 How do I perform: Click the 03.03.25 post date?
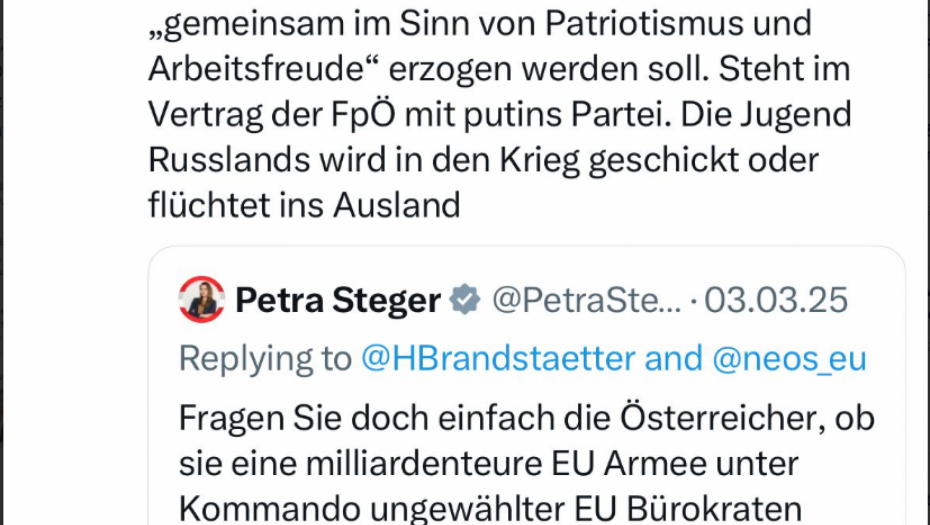pos(776,300)
